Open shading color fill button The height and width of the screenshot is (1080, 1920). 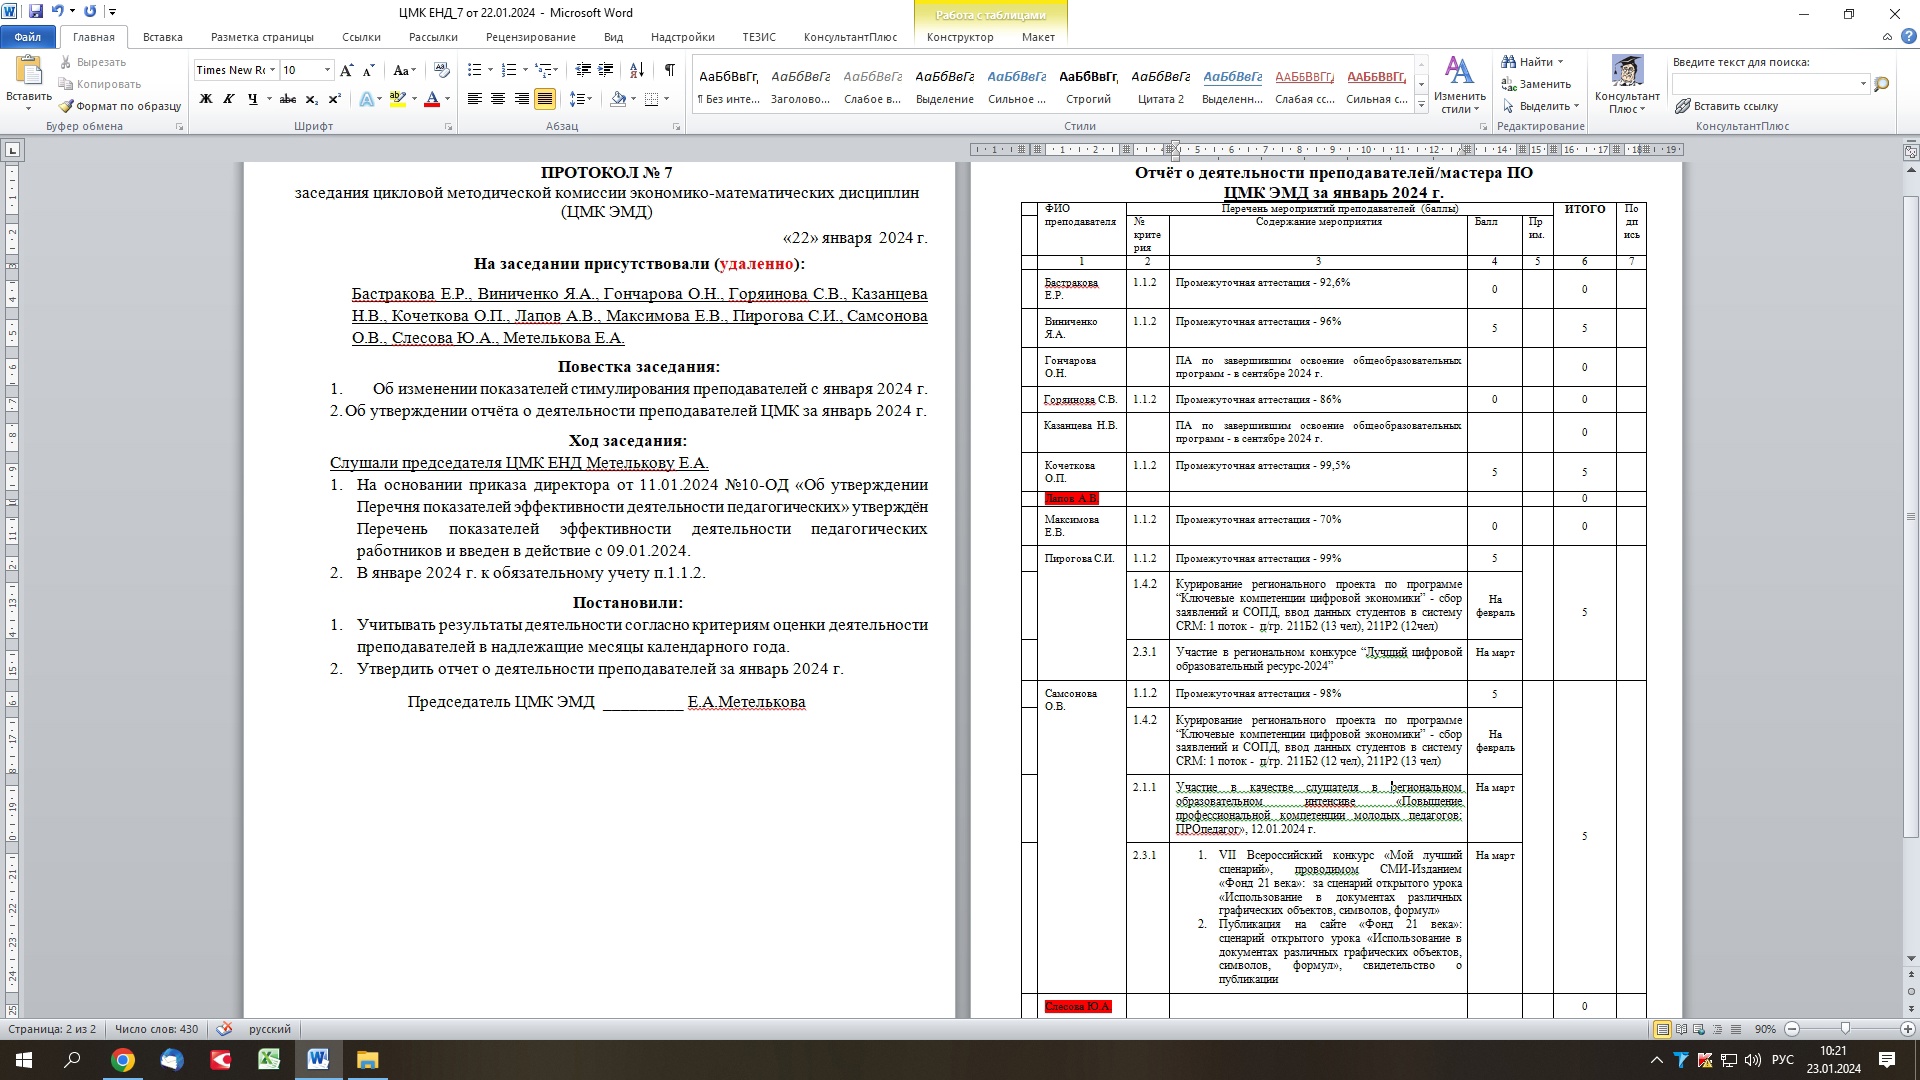618,99
